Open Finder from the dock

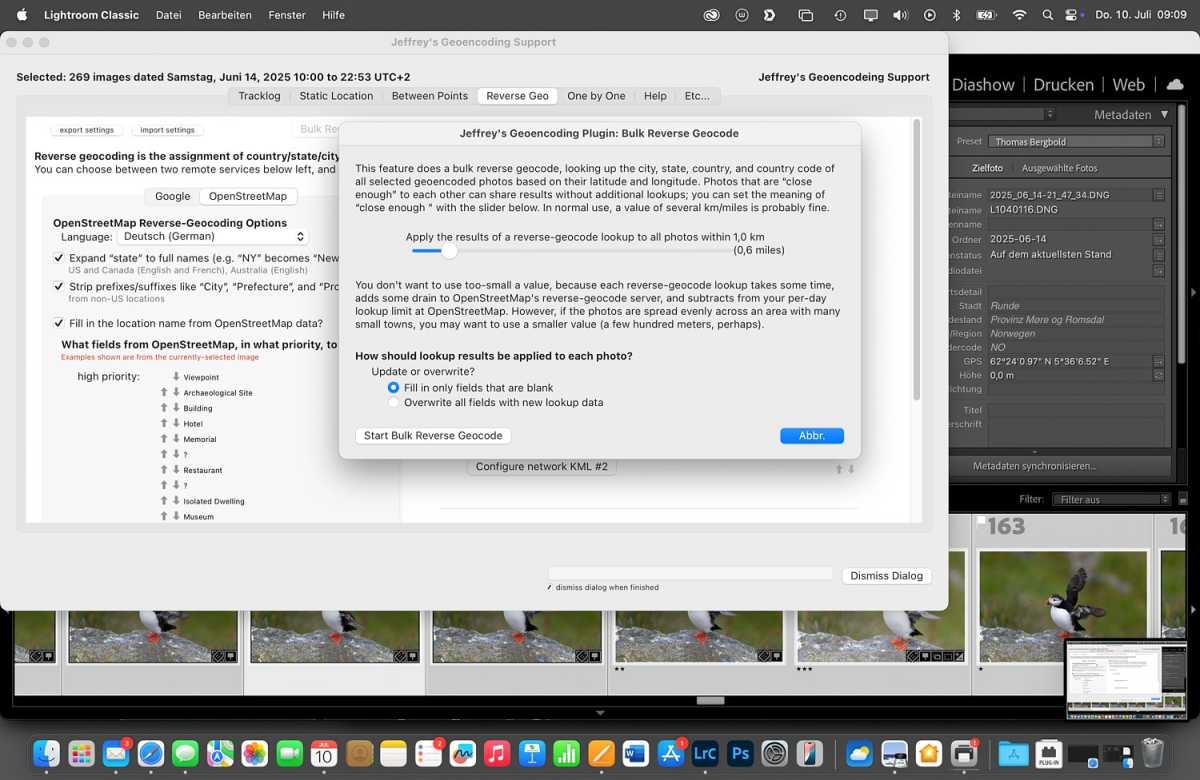point(46,753)
